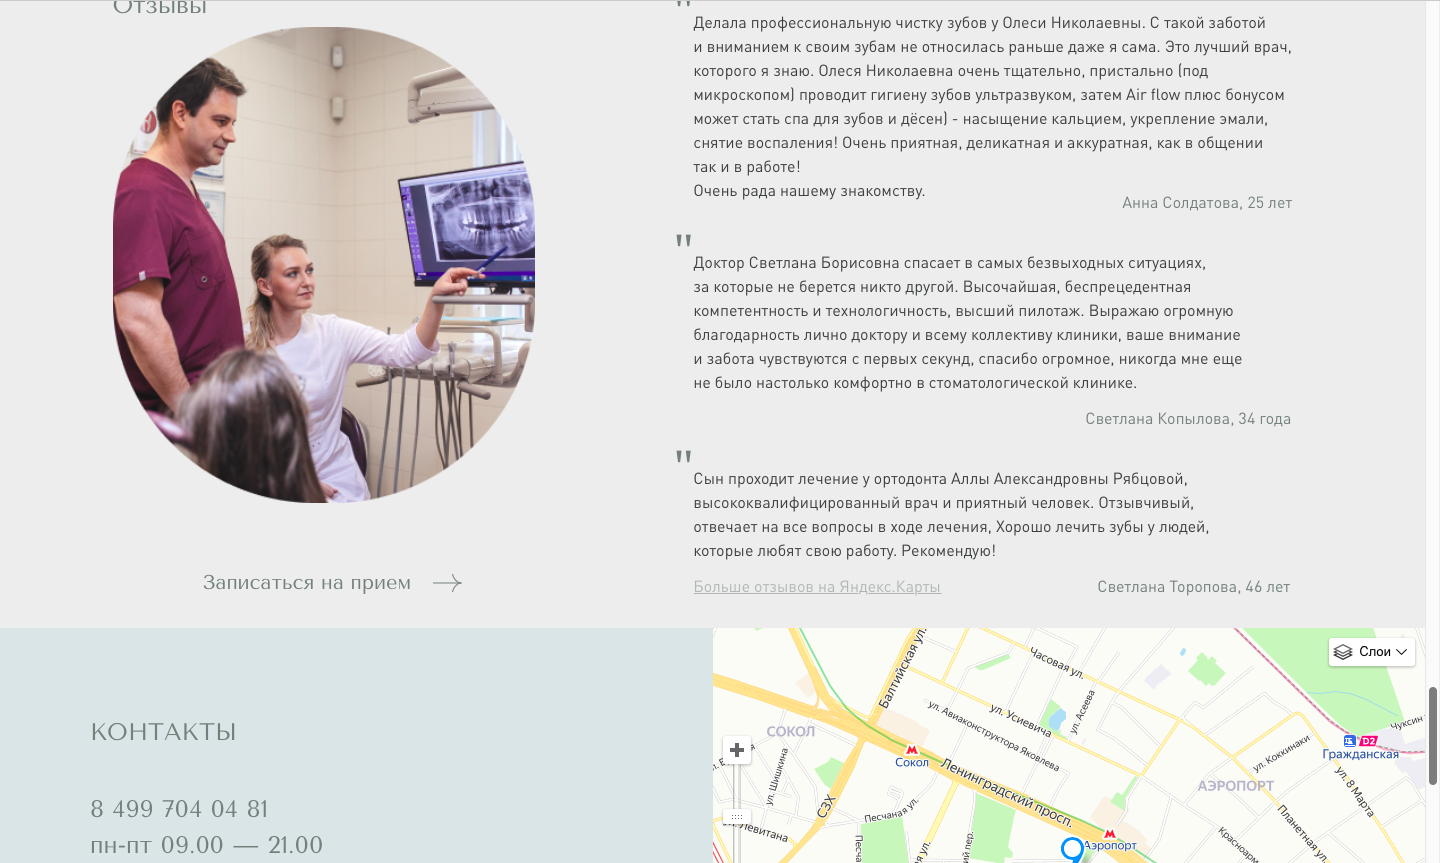Open Больше отзывов на Яндекс.Карты link
The width and height of the screenshot is (1440, 863).
click(817, 587)
